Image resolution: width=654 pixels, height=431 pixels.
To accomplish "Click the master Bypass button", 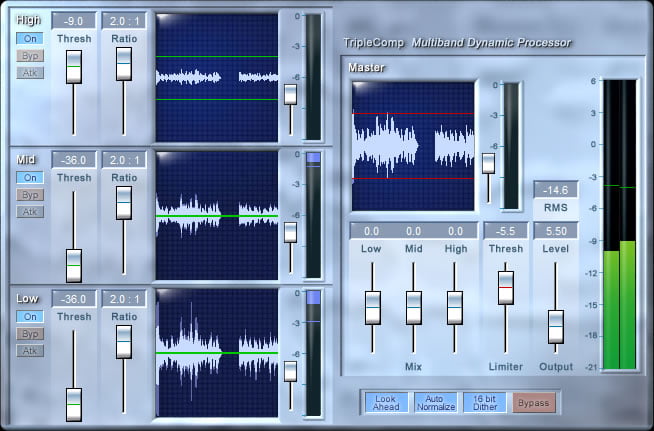I will point(534,403).
